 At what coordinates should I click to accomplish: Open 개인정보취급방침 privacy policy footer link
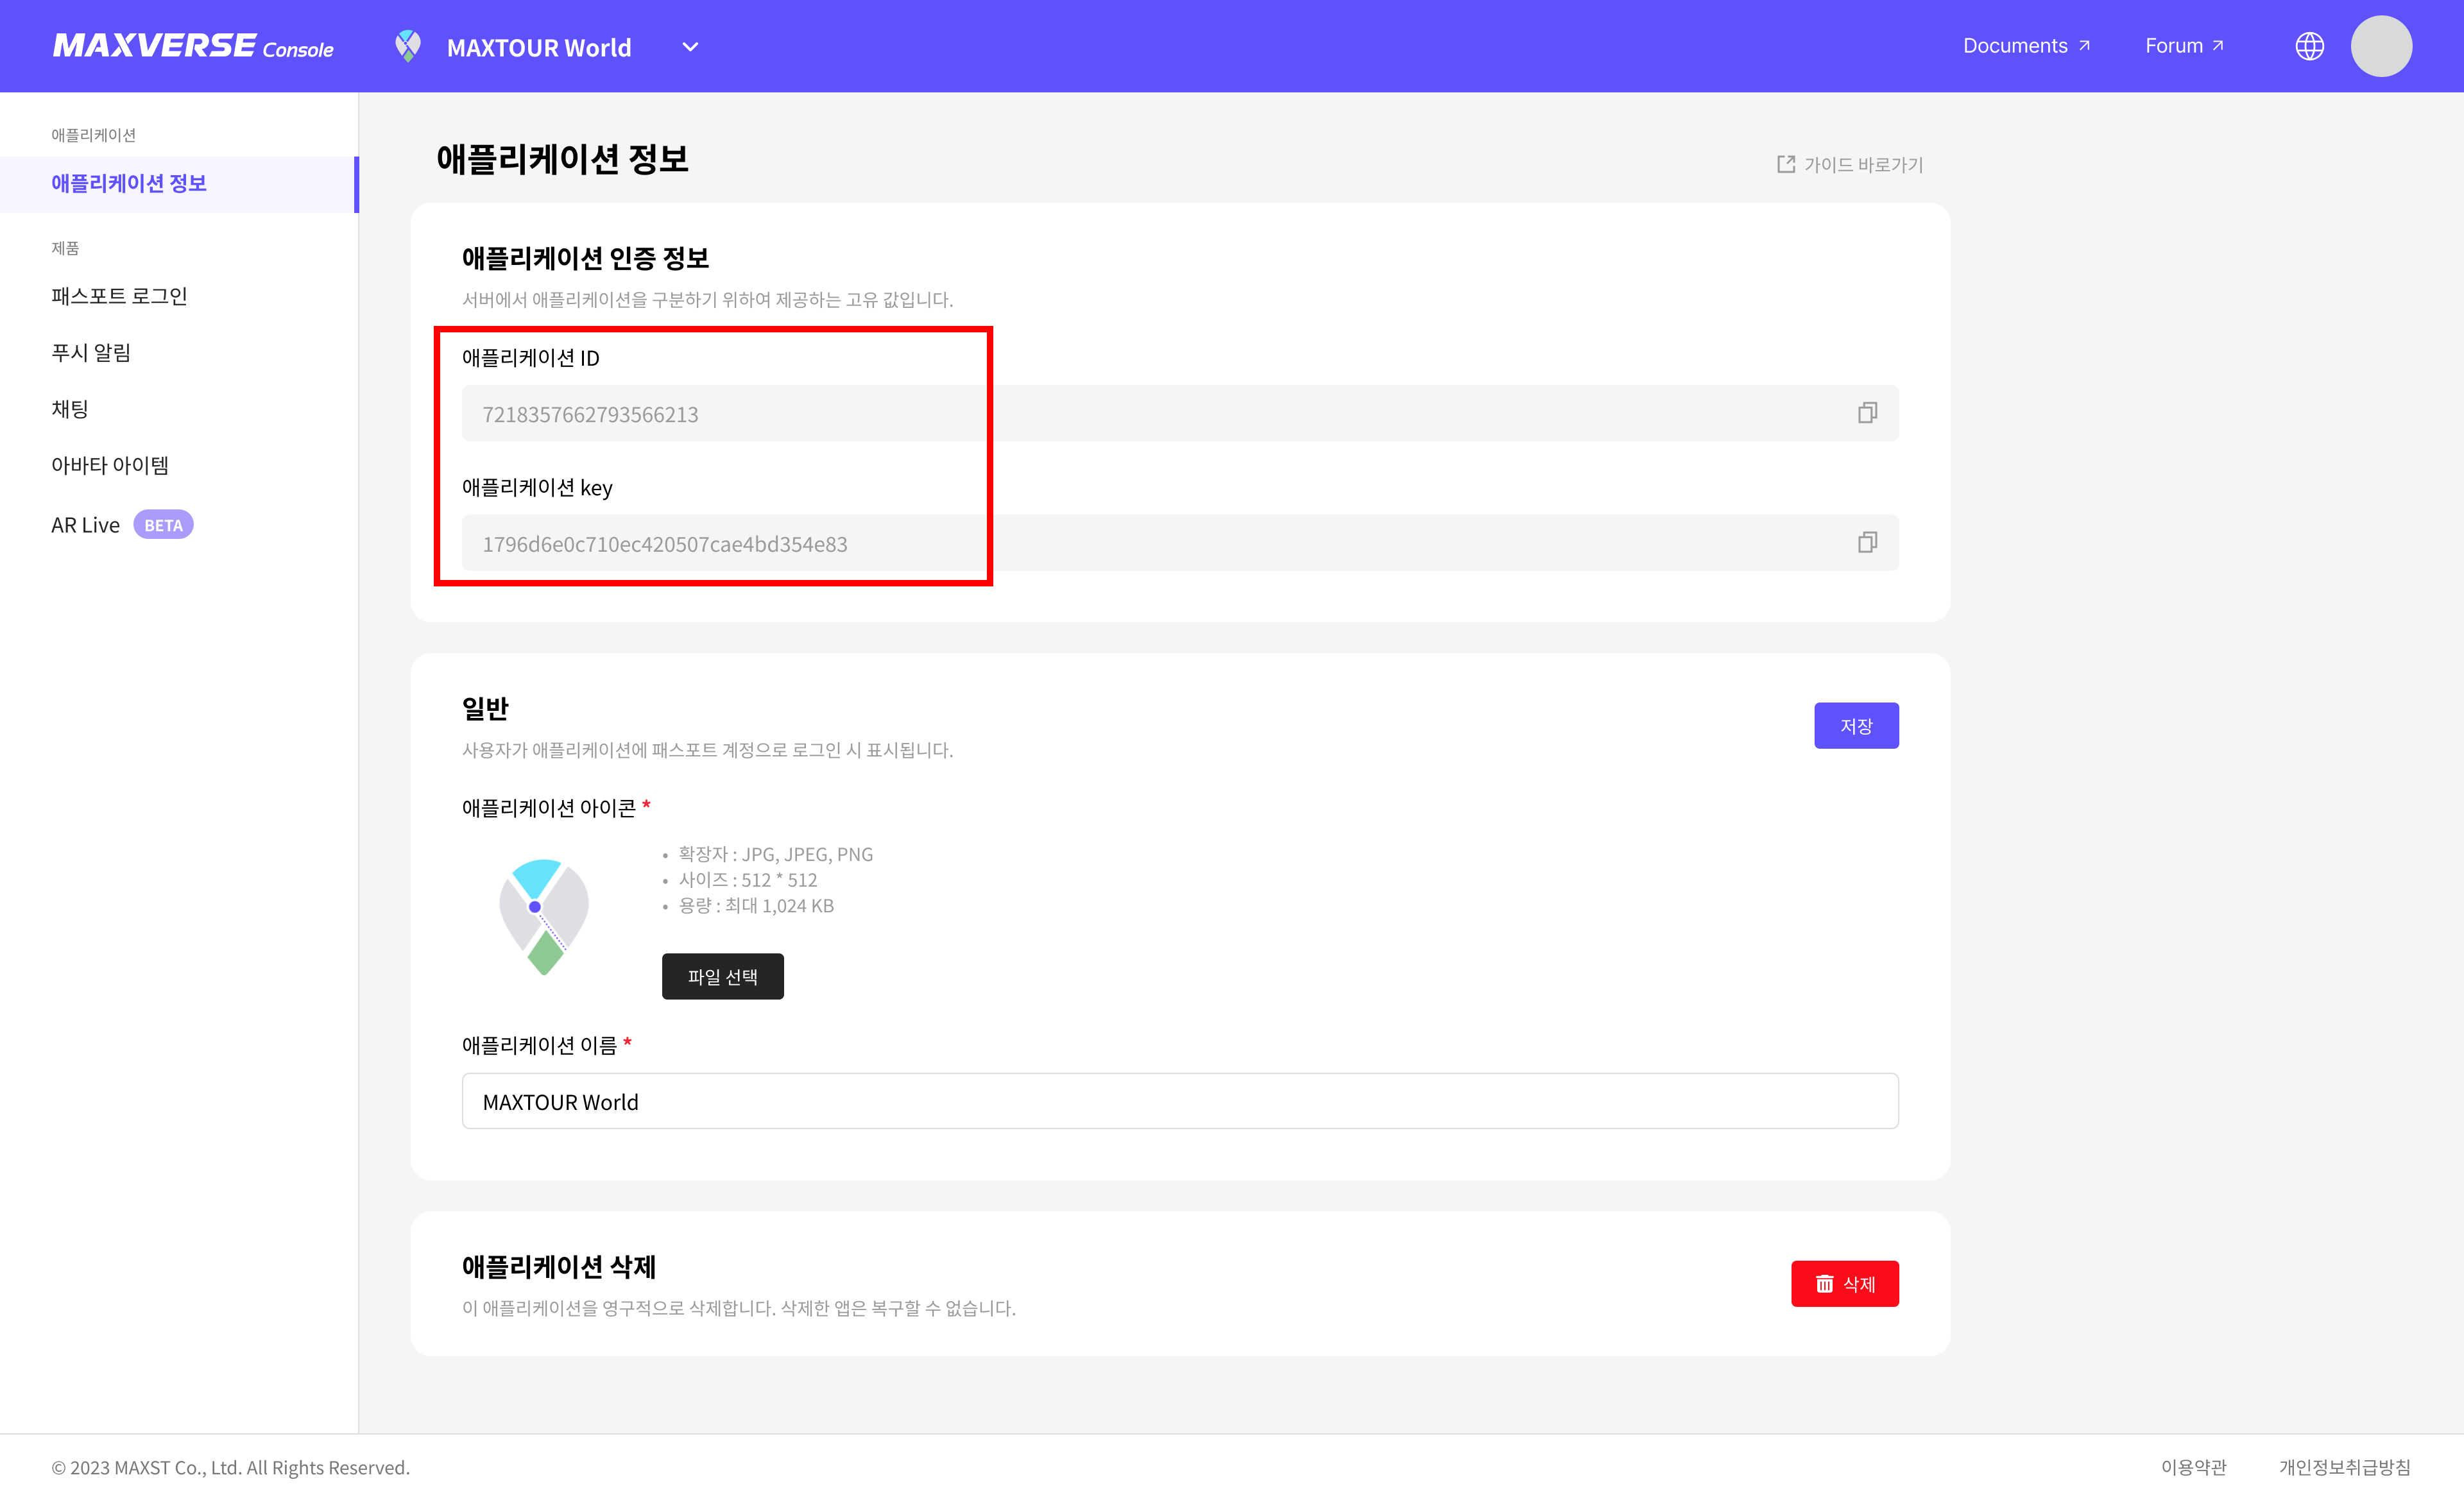click(2344, 1467)
